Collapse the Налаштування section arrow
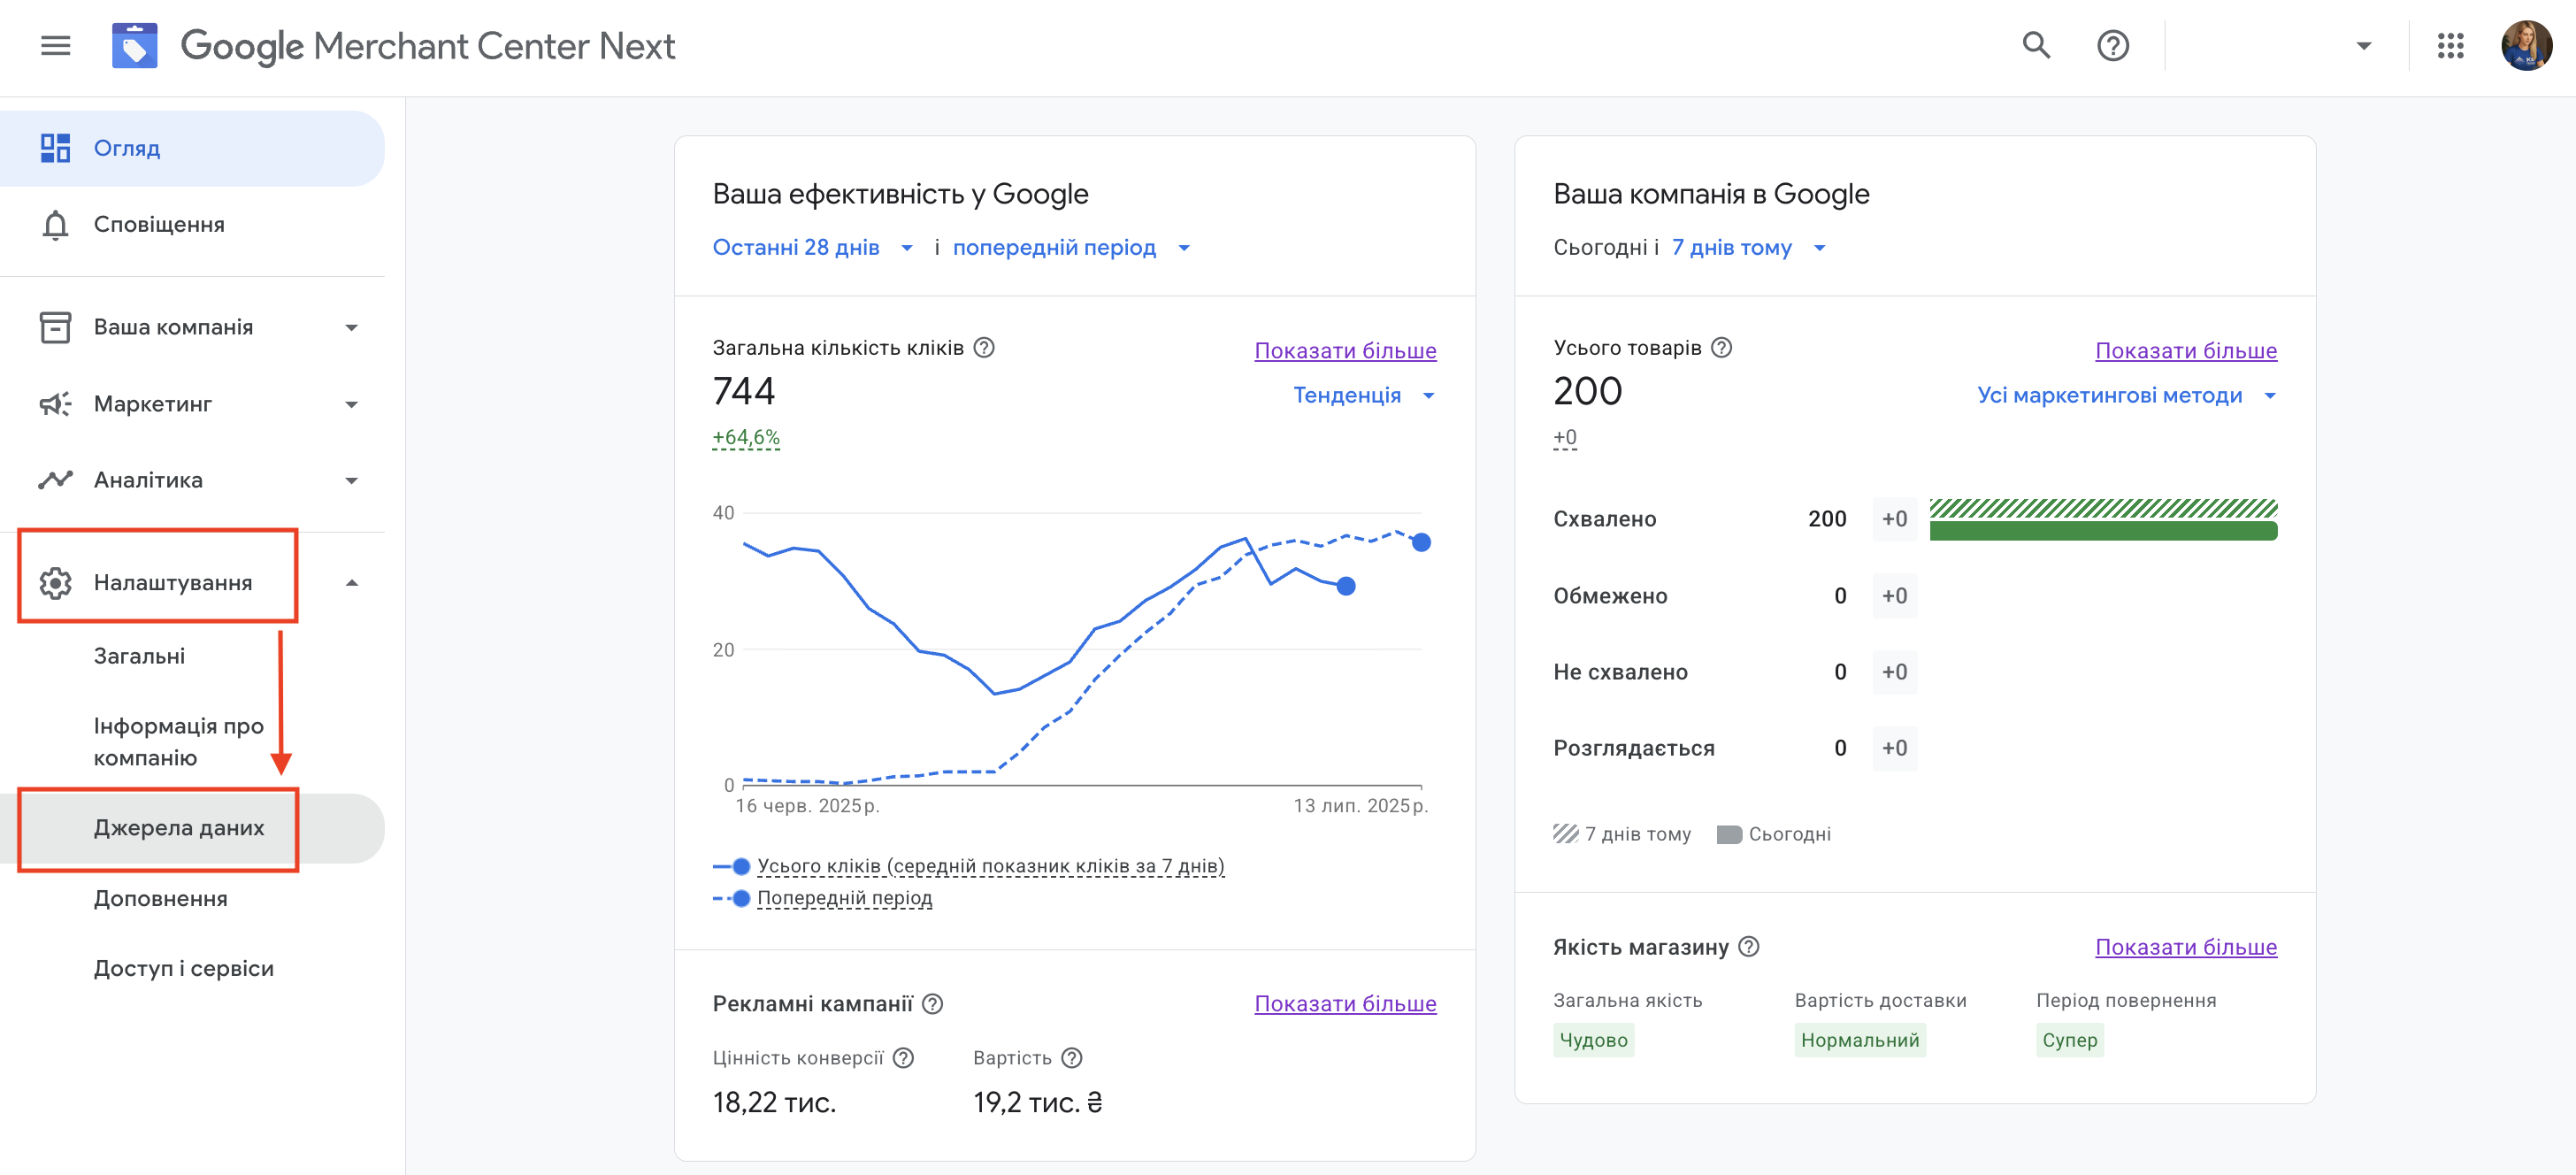This screenshot has width=2576, height=1175. 351,583
